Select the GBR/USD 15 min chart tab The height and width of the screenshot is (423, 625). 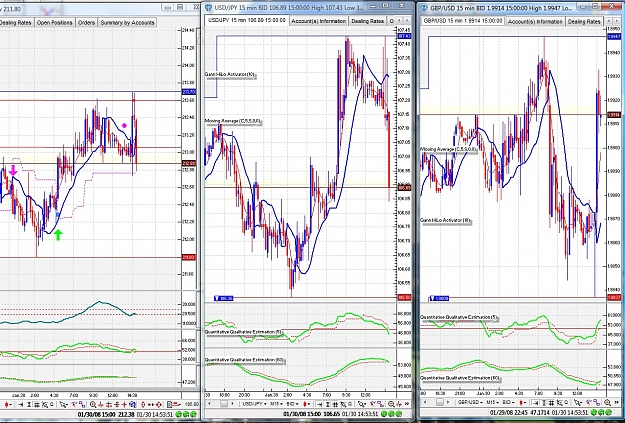coord(463,20)
